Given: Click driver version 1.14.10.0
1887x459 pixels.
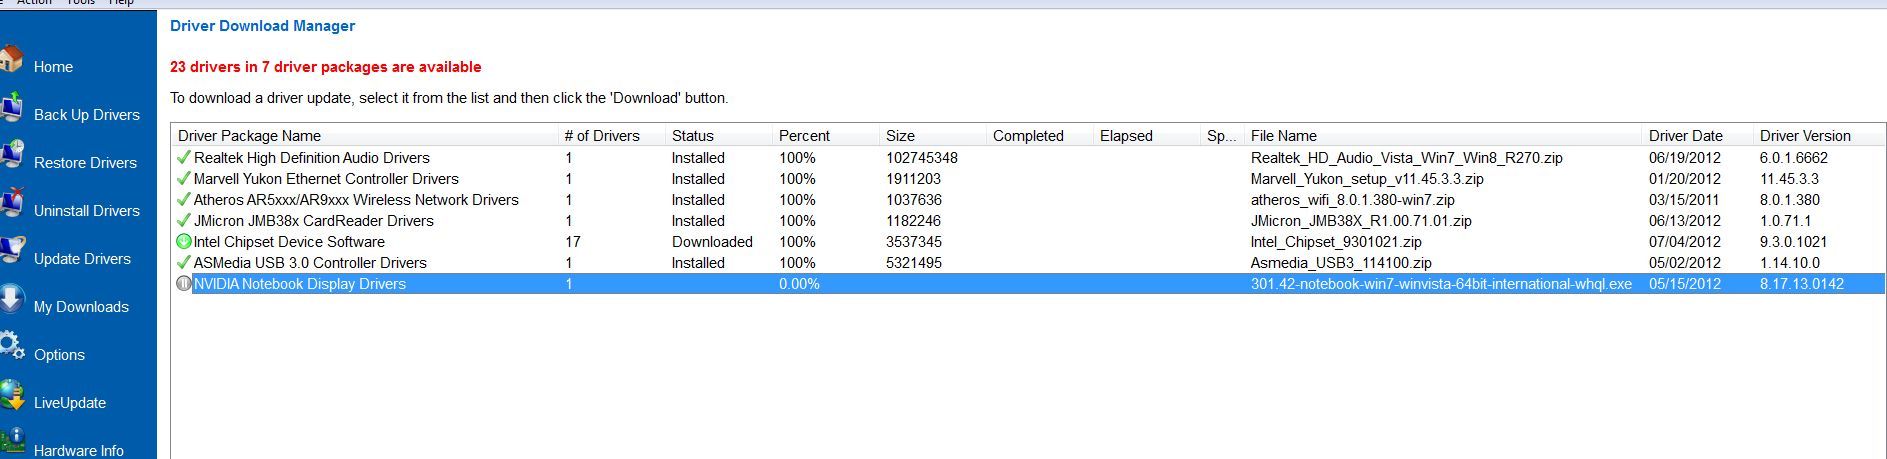Looking at the screenshot, I should (x=1790, y=263).
